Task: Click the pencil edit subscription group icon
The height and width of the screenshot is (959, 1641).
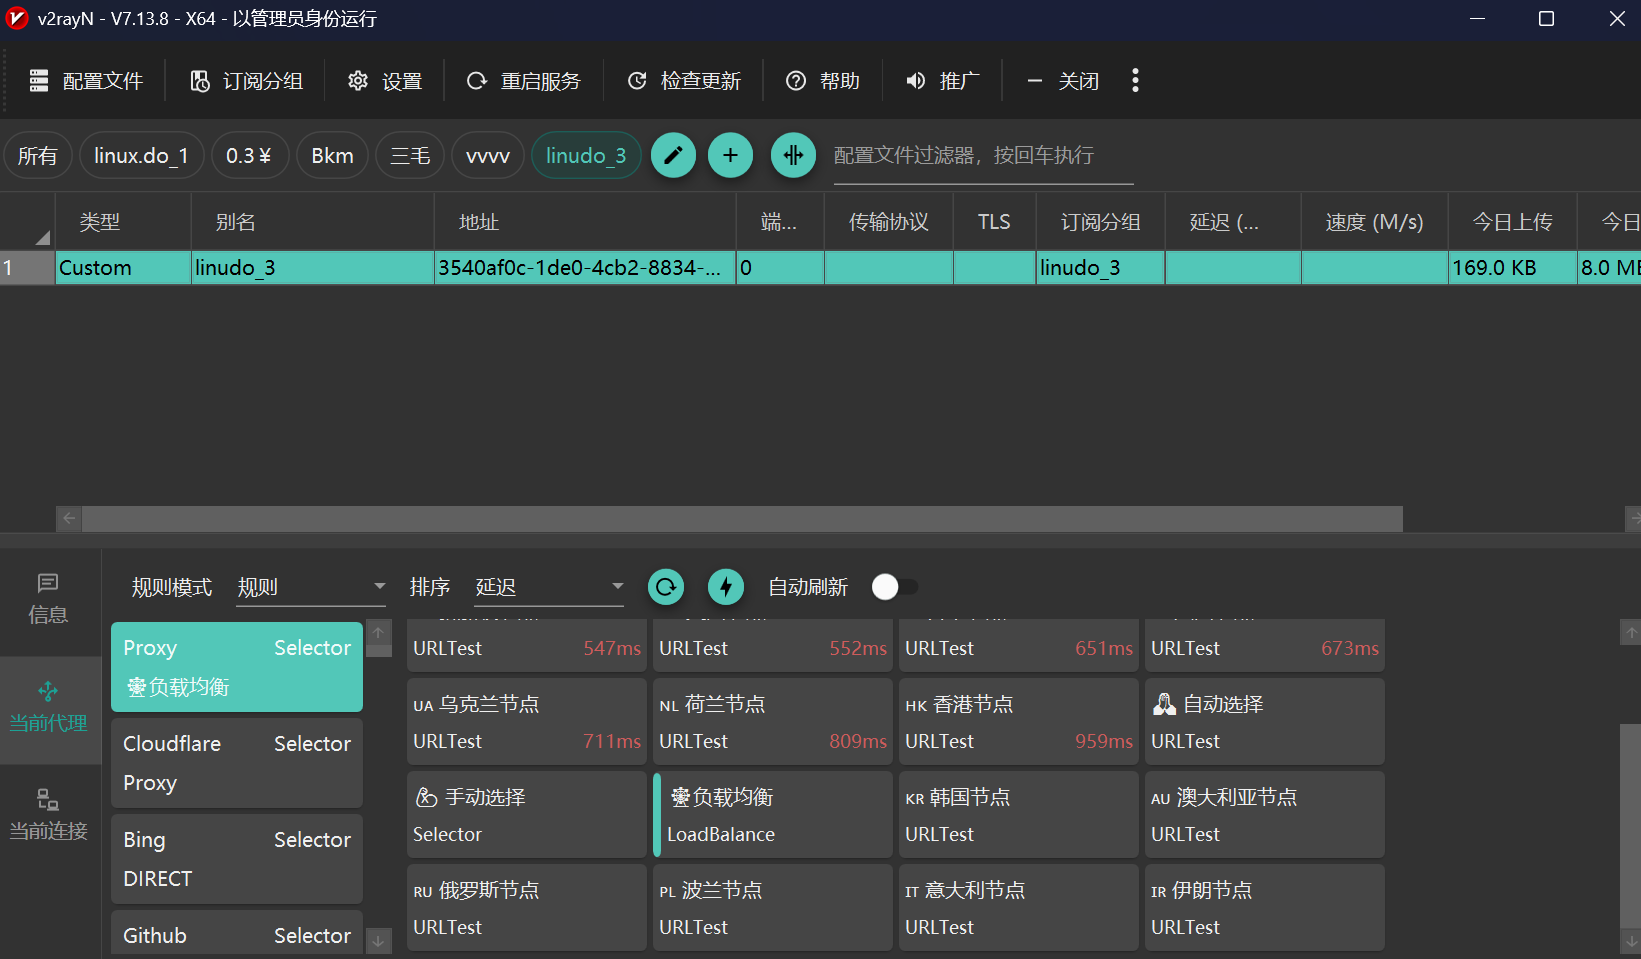Action: (x=673, y=156)
